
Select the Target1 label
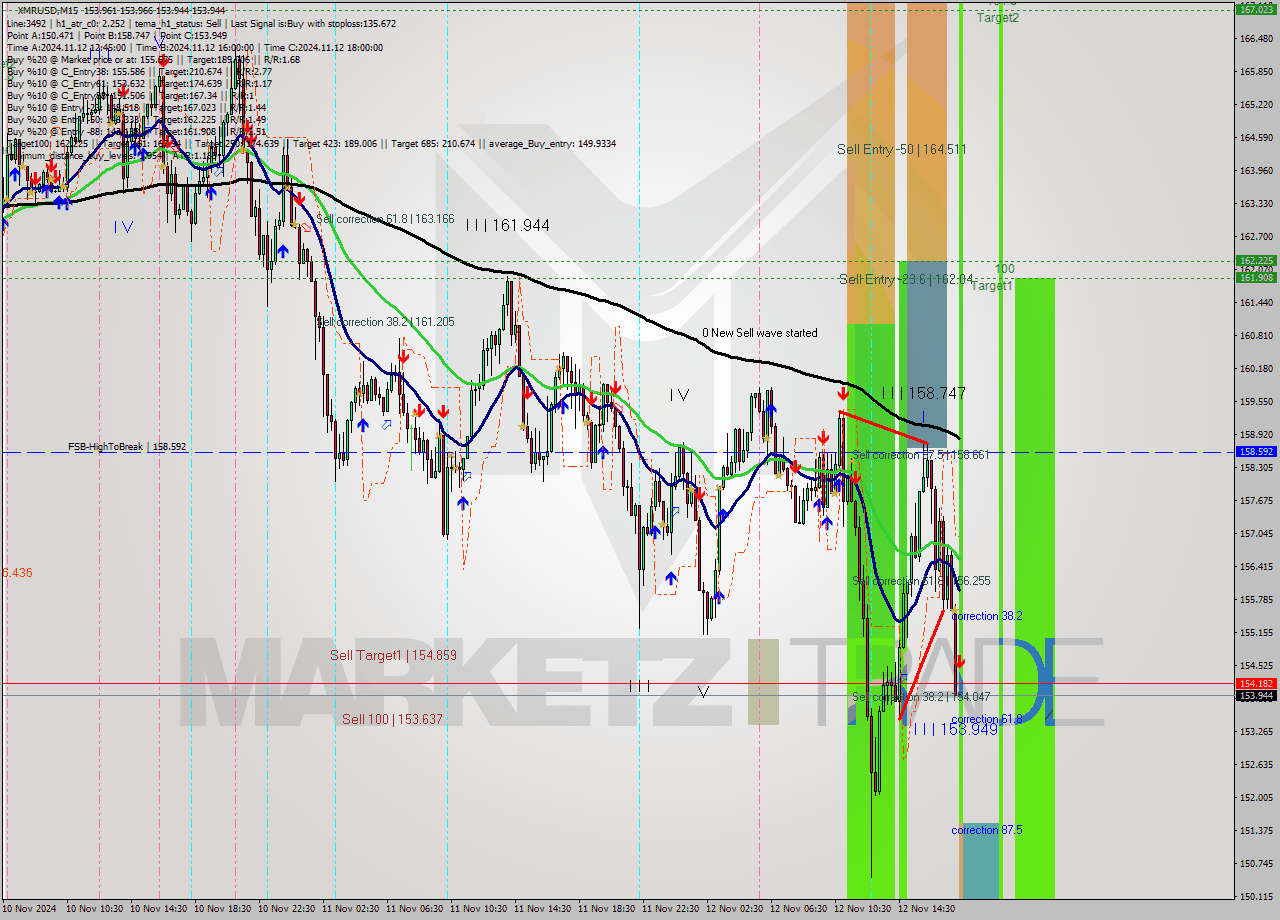[993, 286]
